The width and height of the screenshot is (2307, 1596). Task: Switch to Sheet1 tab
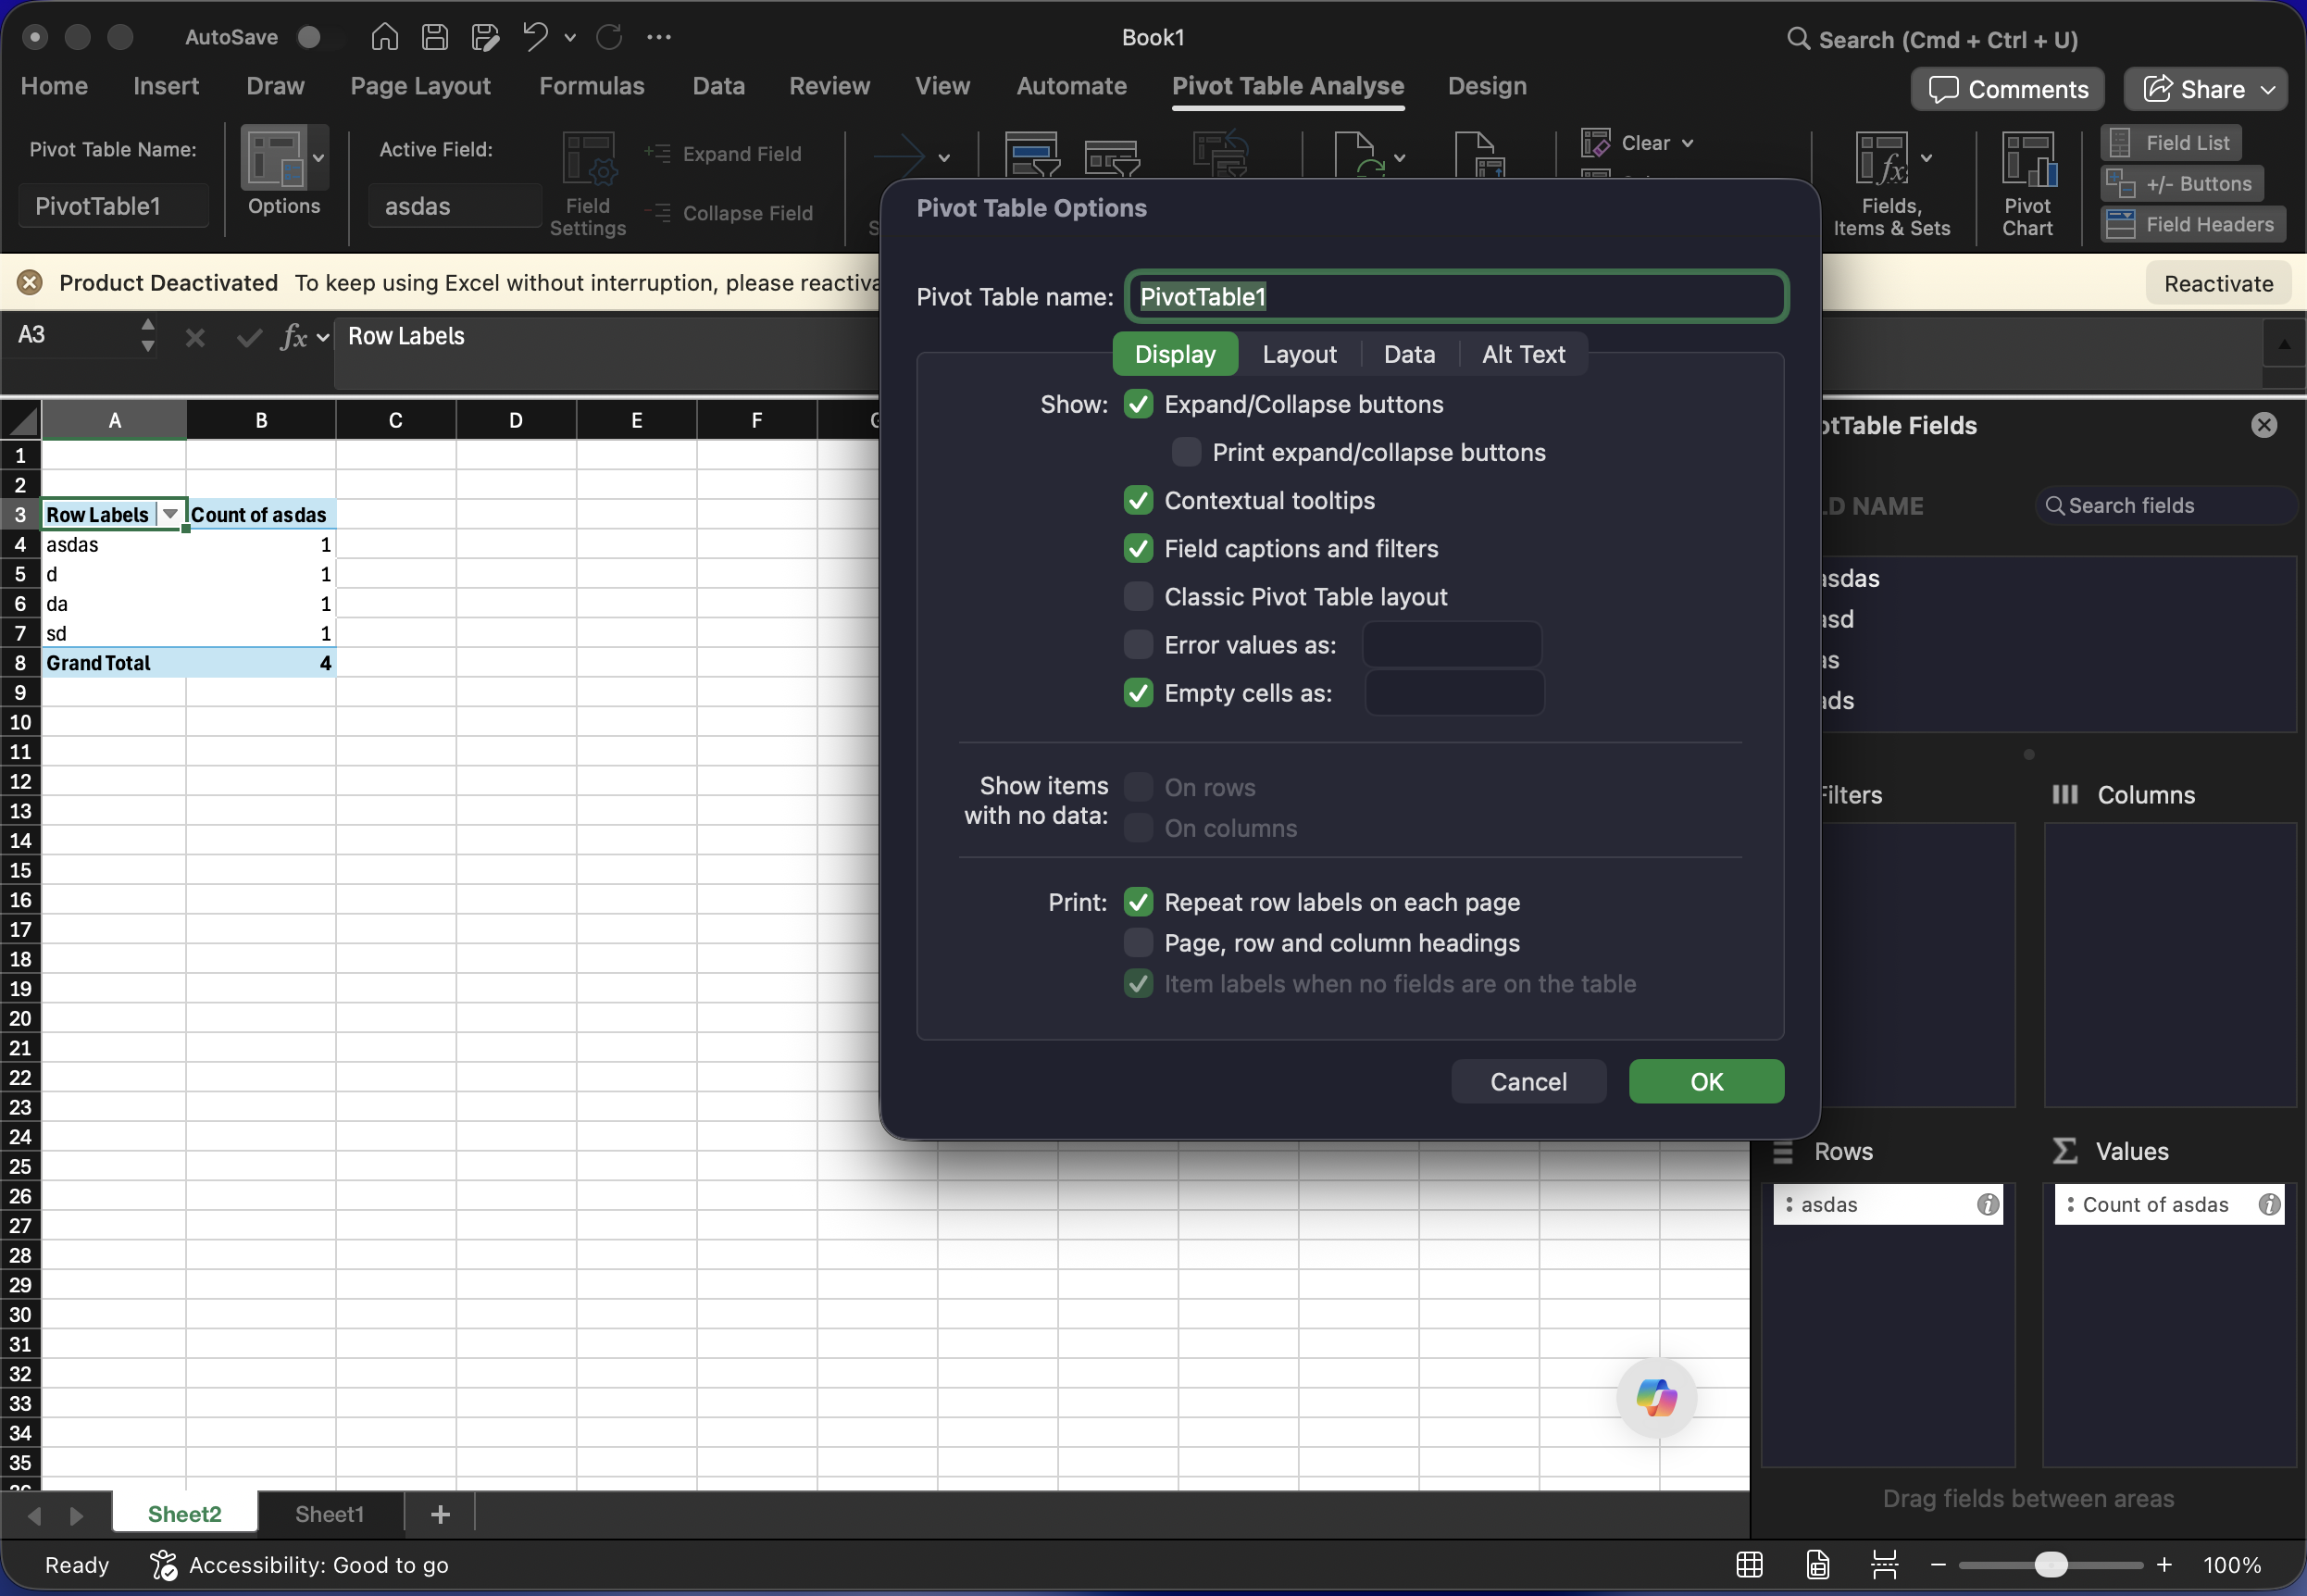tap(329, 1514)
